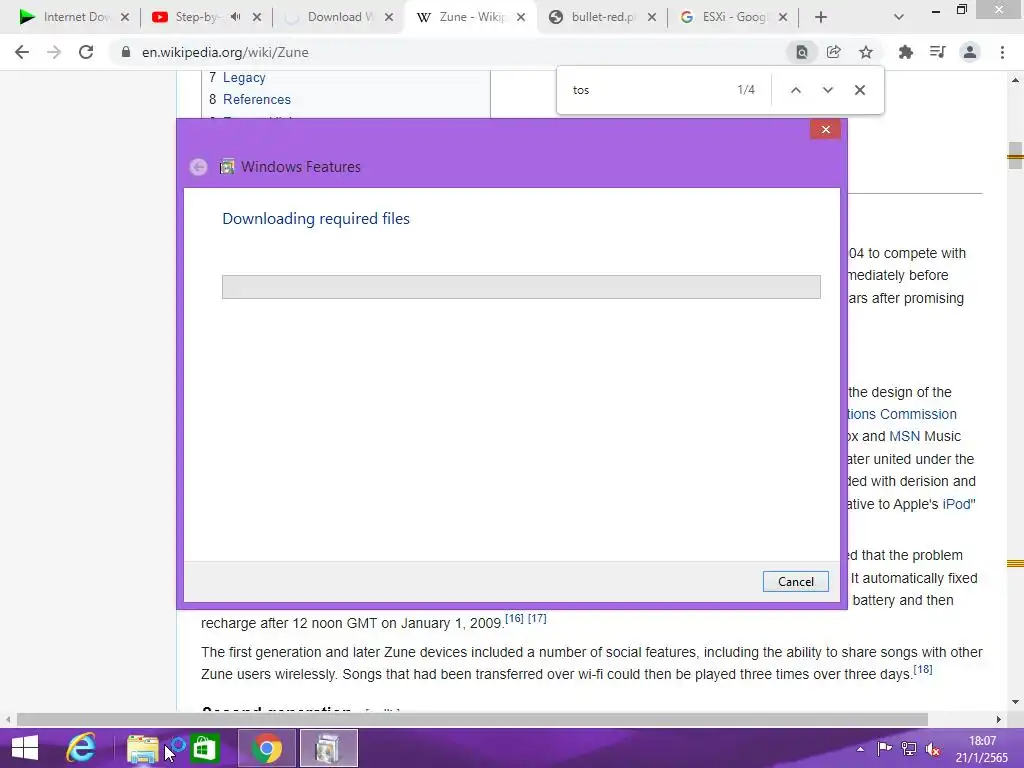Click the find-in-page search icon in address bar
This screenshot has width=1024, height=768.
[x=801, y=52]
